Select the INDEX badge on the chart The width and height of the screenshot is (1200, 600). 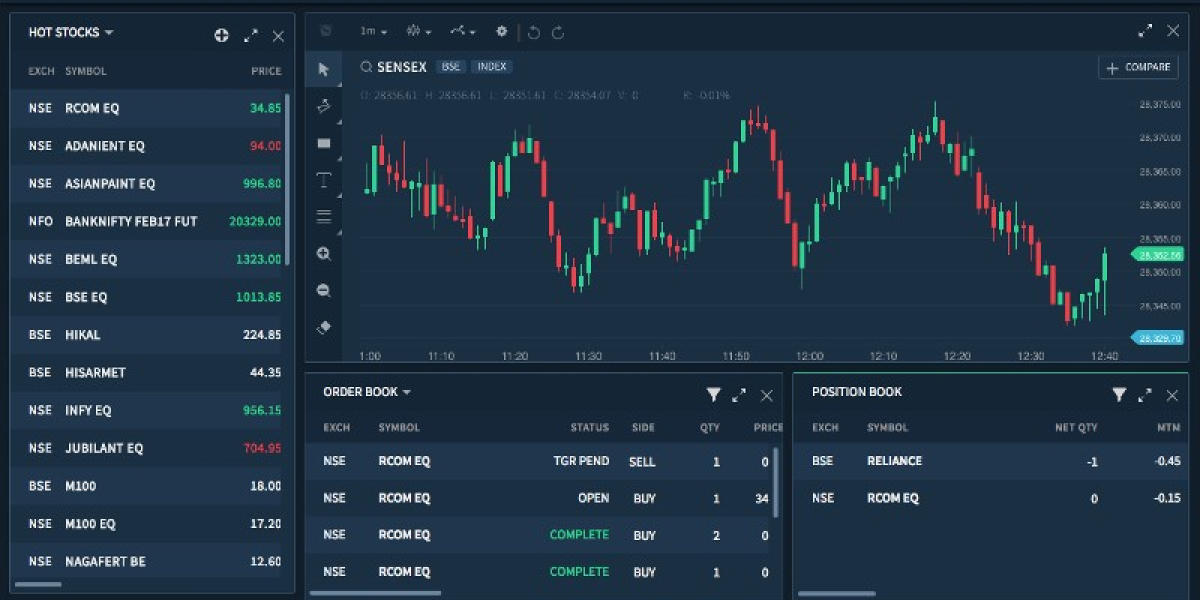coord(492,67)
